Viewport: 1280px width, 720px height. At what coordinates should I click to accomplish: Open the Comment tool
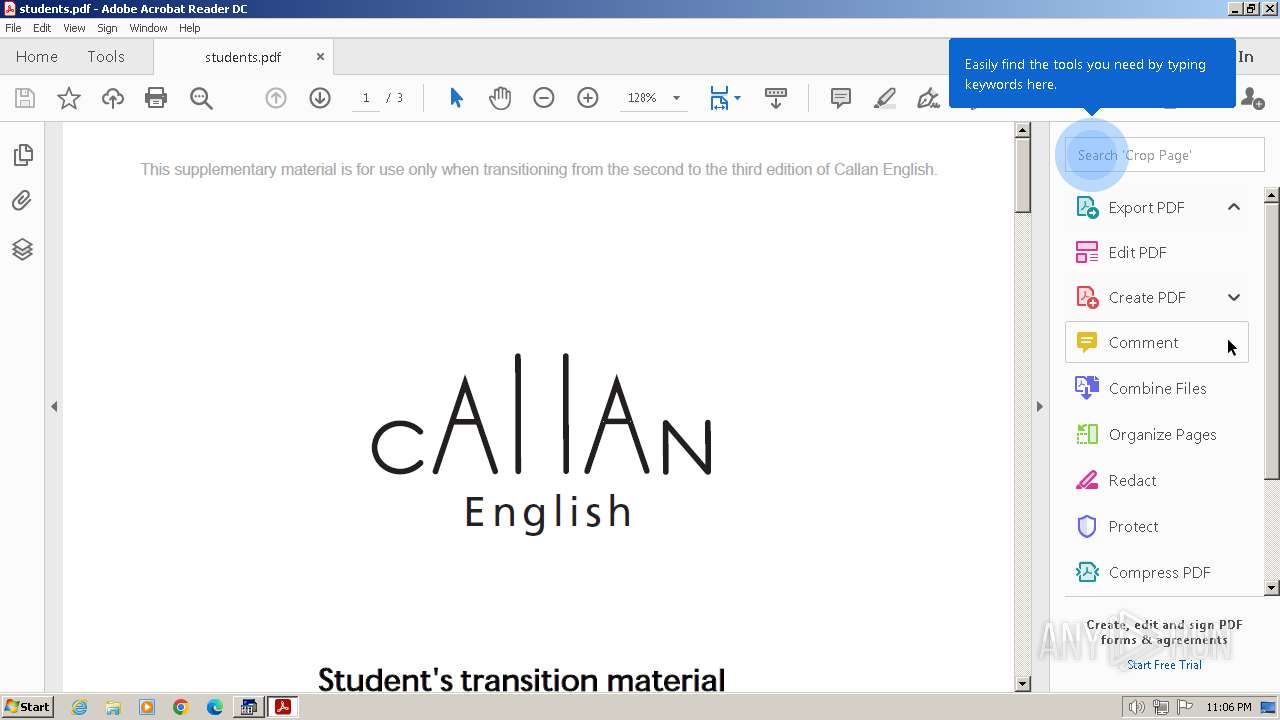tap(1157, 342)
